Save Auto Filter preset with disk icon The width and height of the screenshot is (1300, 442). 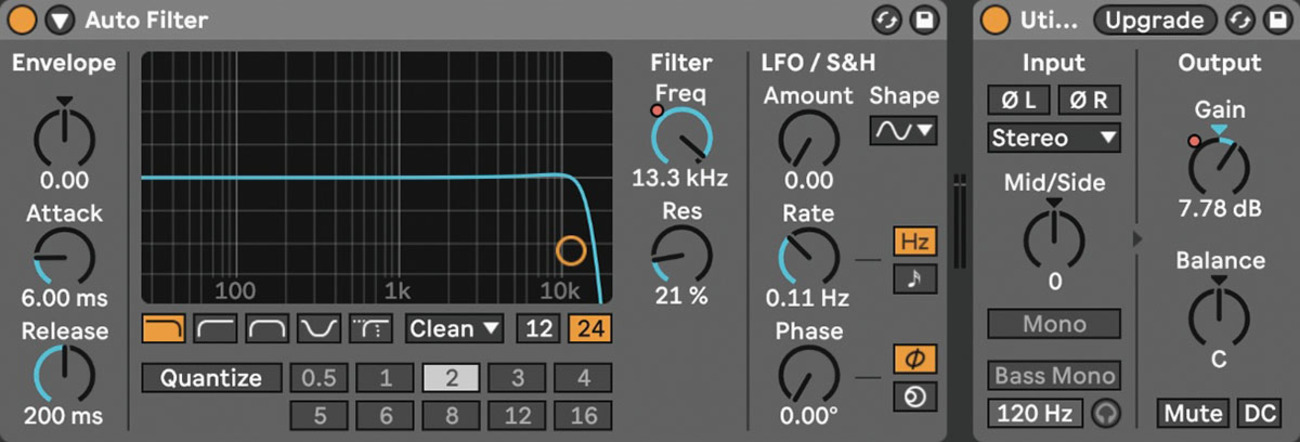click(x=925, y=20)
